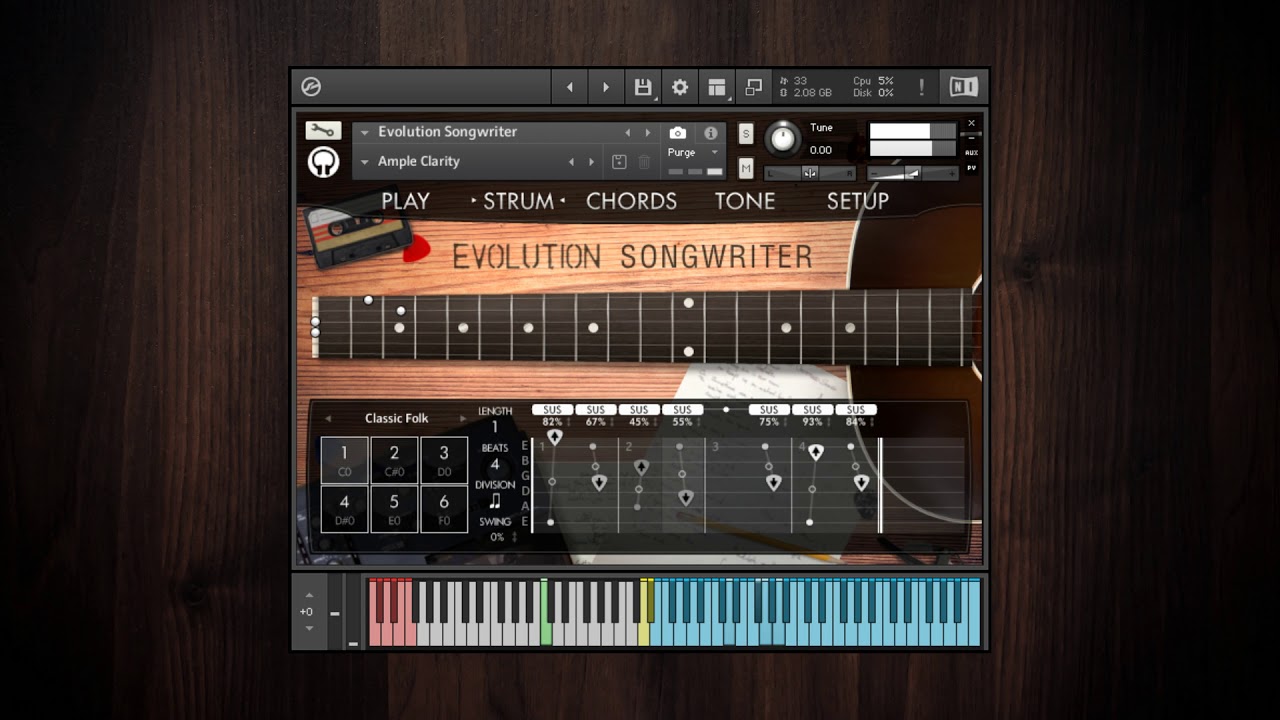Expand the Evolution Songwriter instrument dropdown
Image resolution: width=1280 pixels, height=720 pixels.
(x=365, y=132)
